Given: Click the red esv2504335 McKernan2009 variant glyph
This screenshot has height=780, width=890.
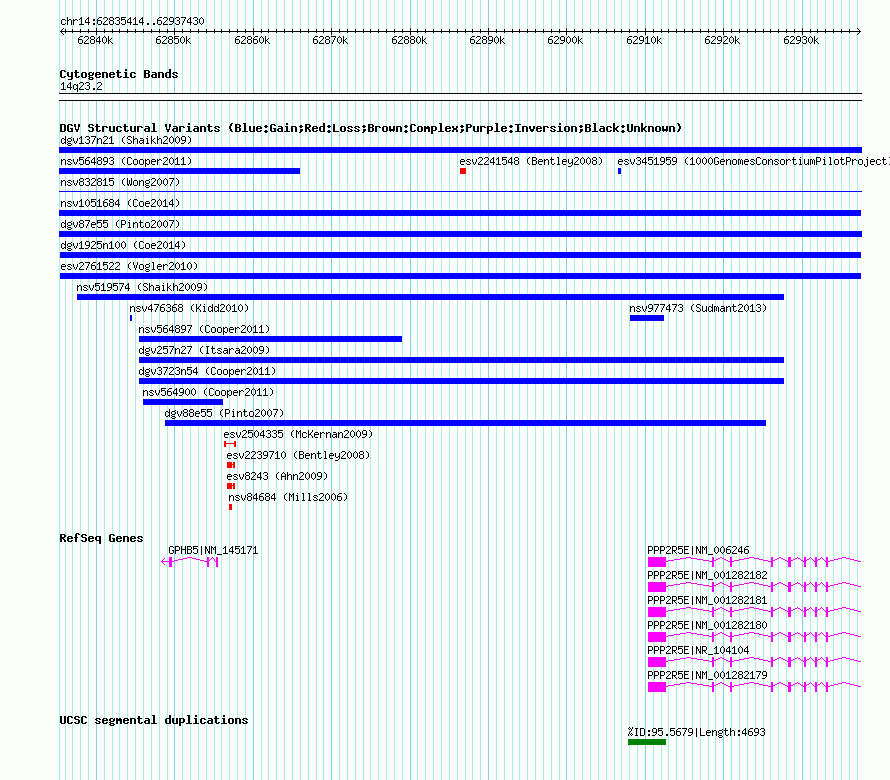Looking at the screenshot, I should [230, 444].
